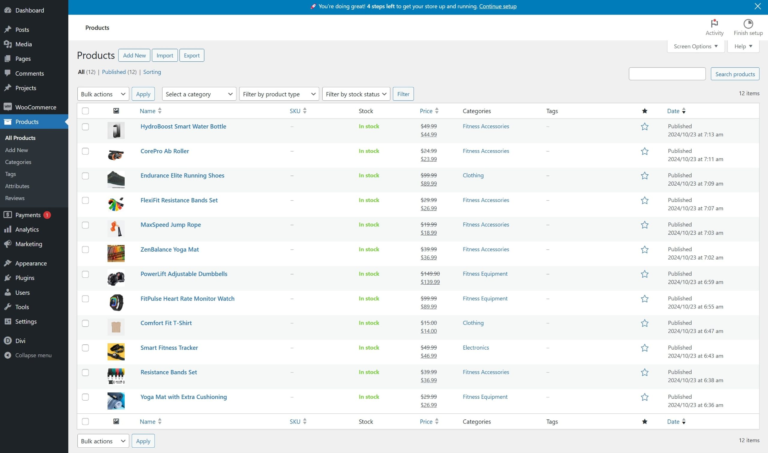Click the product search input field
This screenshot has height=453, width=768.
[x=667, y=74]
